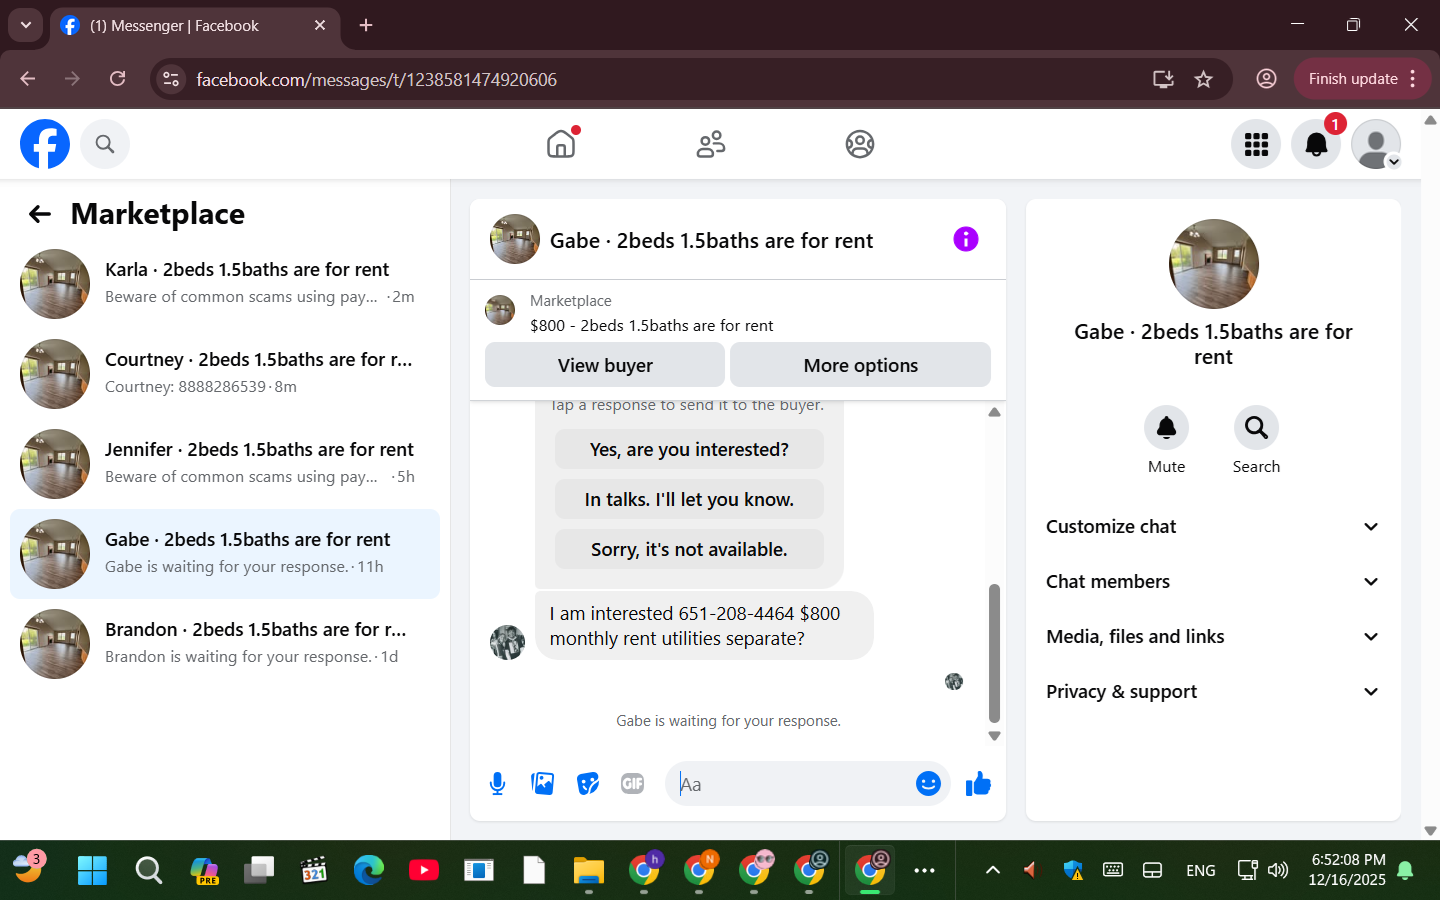View site information icon in address bar
The width and height of the screenshot is (1440, 900).
[172, 79]
